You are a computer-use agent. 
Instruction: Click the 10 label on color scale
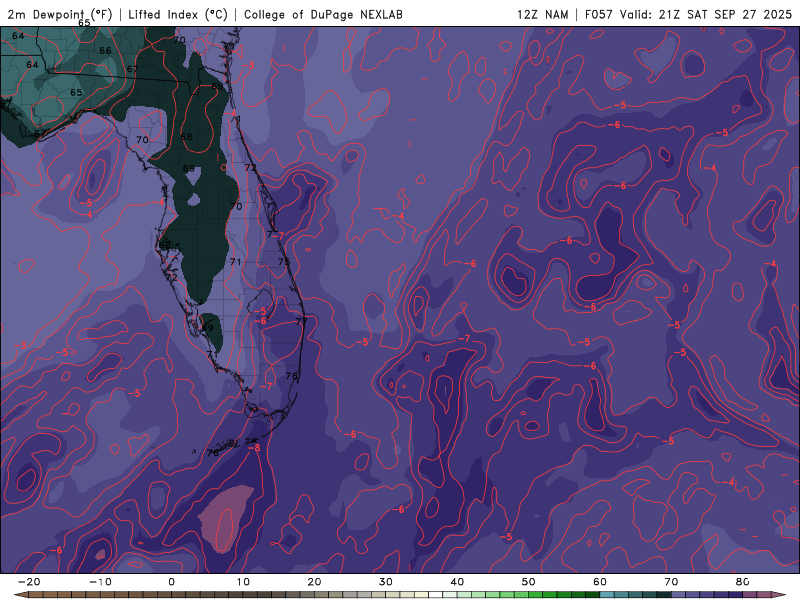243,582
